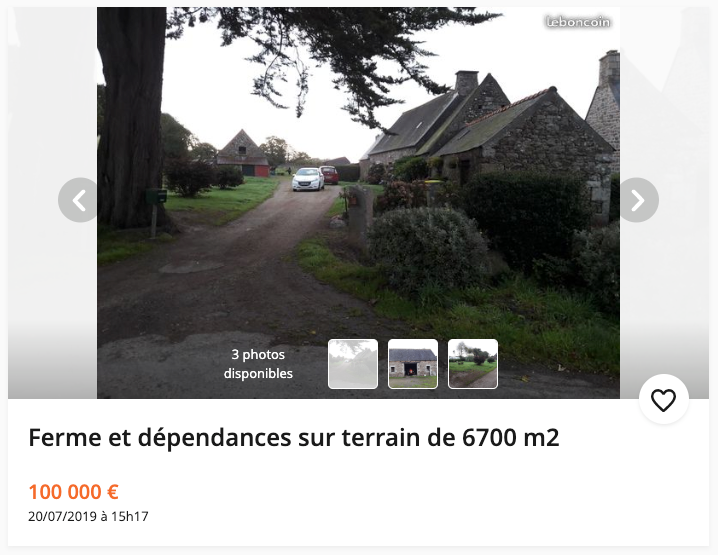Click the green mailbox beside the tree

[x=156, y=196]
